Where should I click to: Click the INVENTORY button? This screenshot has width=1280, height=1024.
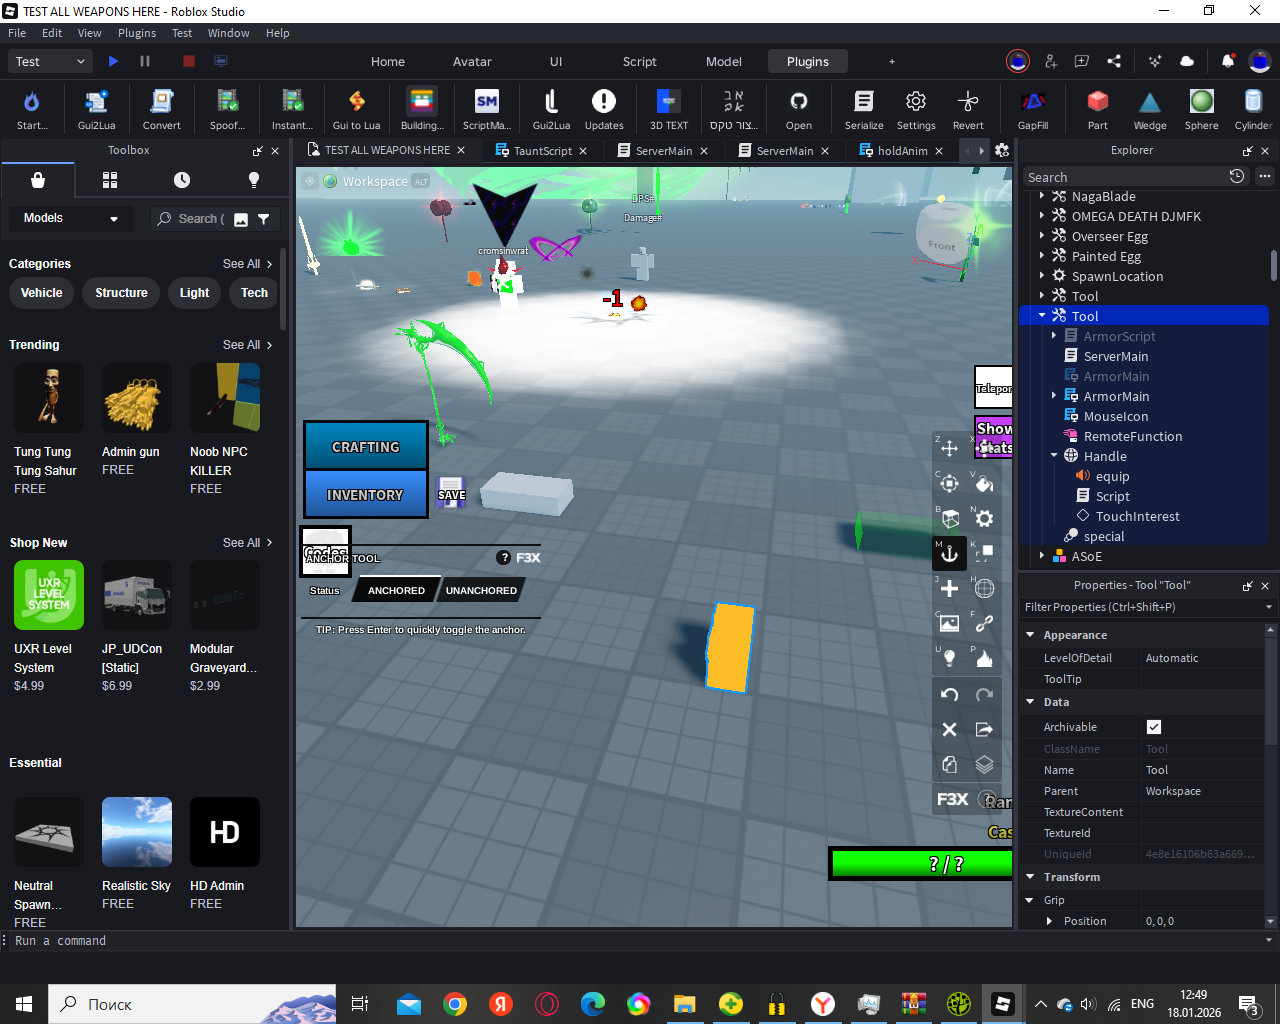[366, 494]
